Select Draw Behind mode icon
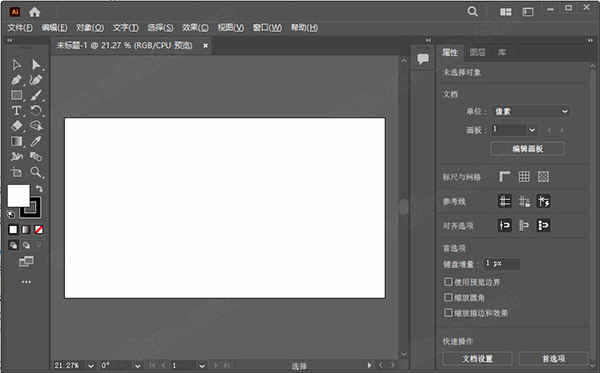Image resolution: width=600 pixels, height=373 pixels. pyautogui.click(x=26, y=245)
